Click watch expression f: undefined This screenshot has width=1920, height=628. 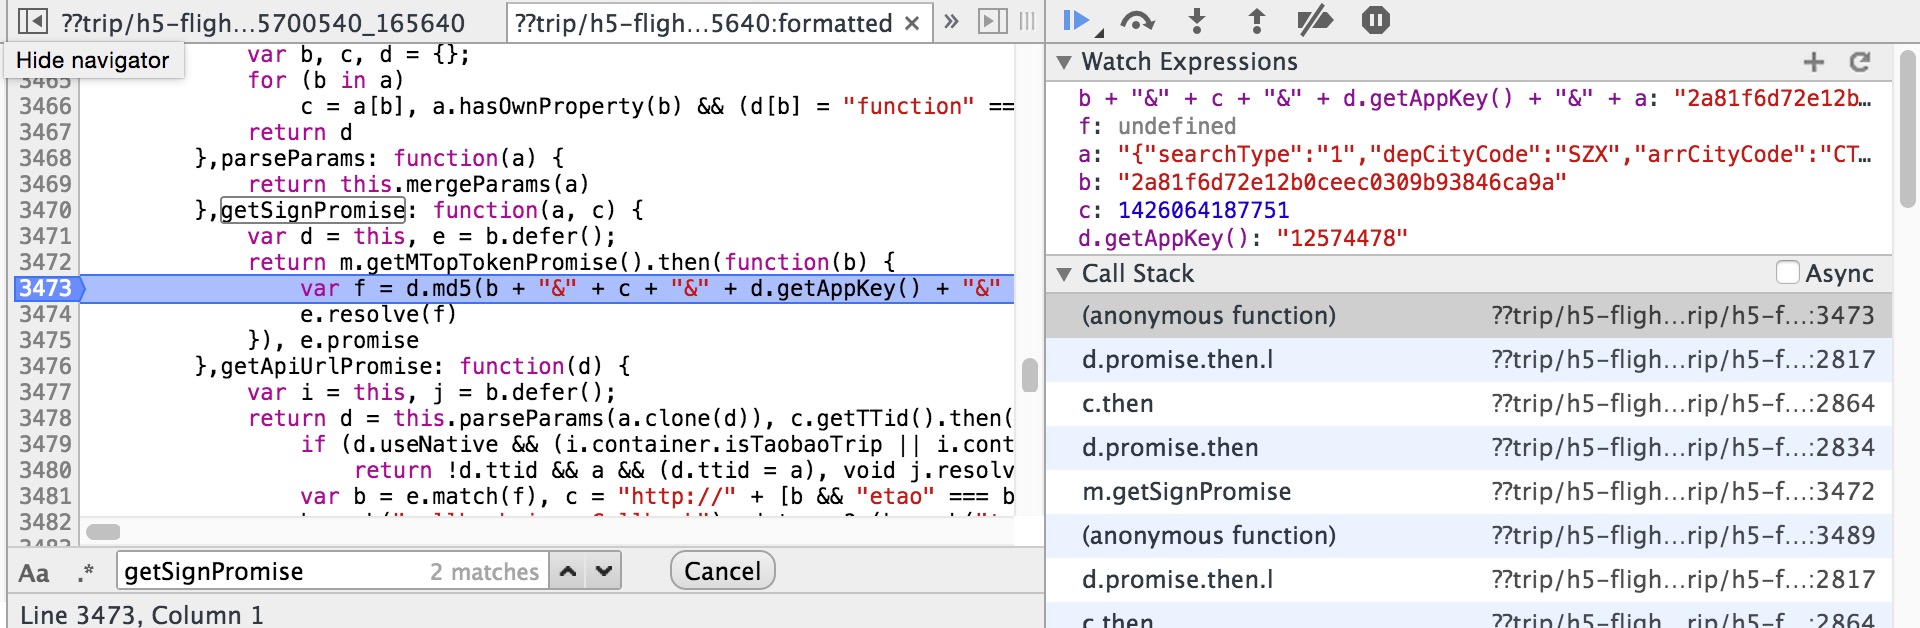pos(1157,126)
